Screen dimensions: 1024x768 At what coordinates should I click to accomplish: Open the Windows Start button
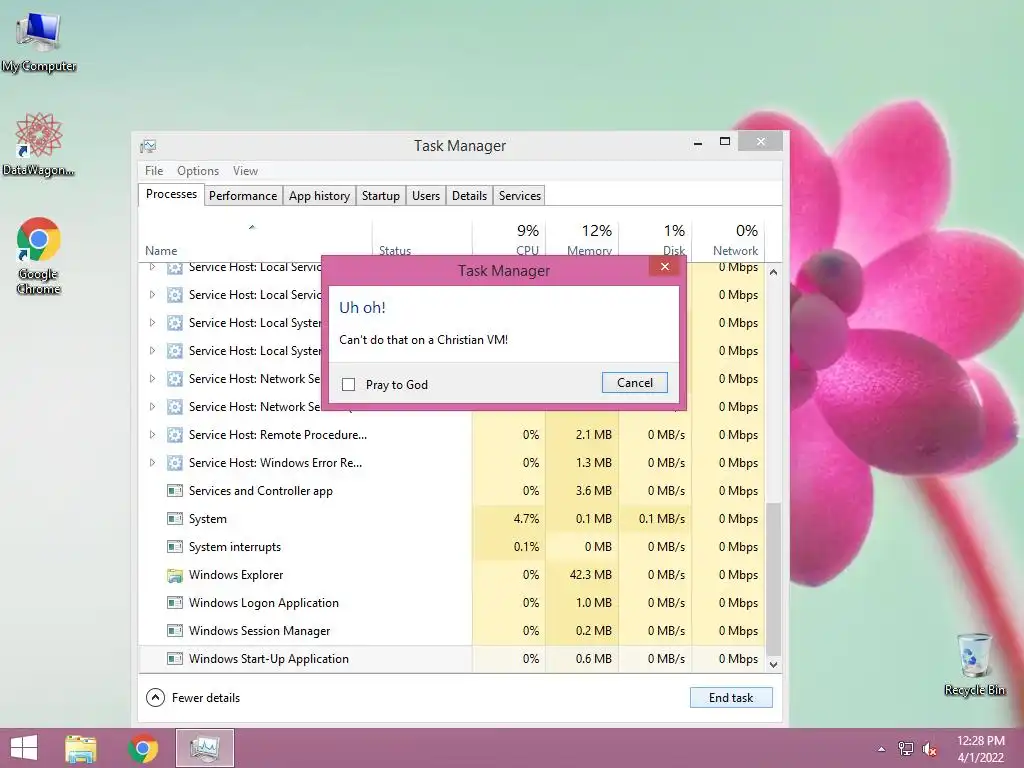point(24,748)
